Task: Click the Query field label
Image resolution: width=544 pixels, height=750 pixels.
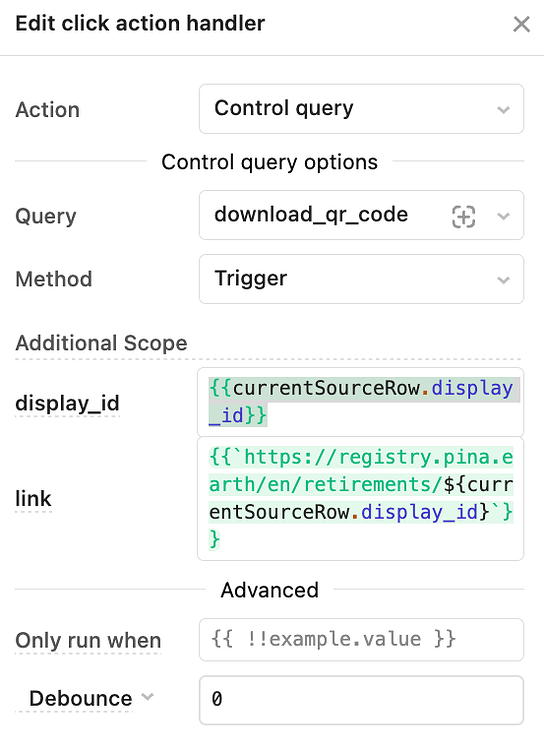Action: [46, 216]
